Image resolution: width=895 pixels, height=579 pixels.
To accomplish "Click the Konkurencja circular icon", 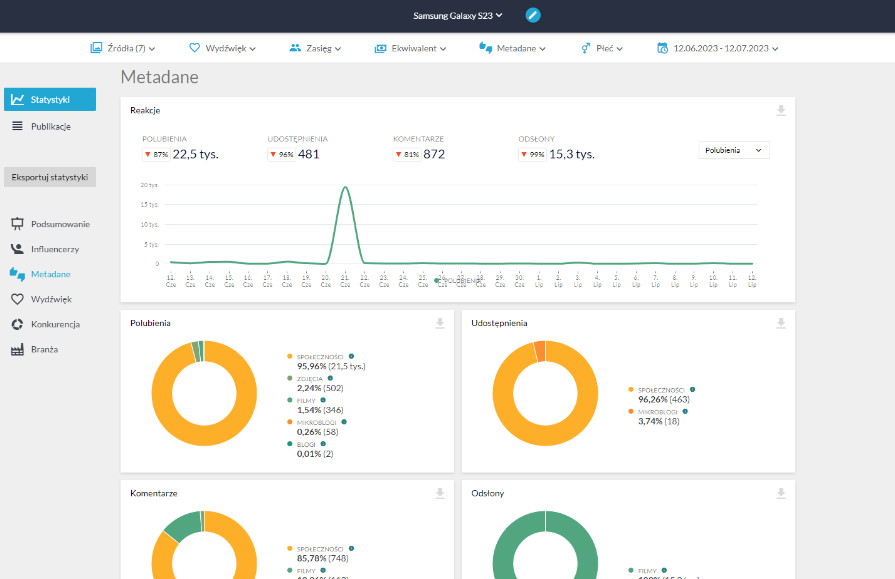I will [x=18, y=324].
